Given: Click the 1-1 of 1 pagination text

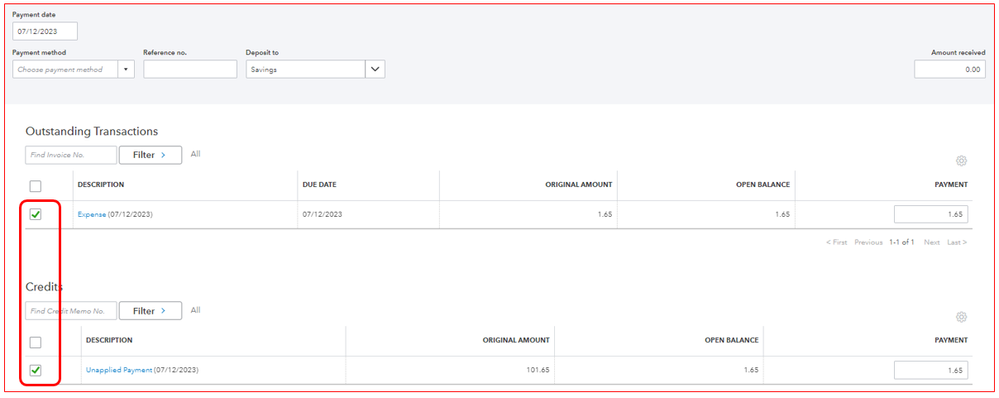Looking at the screenshot, I should 902,243.
